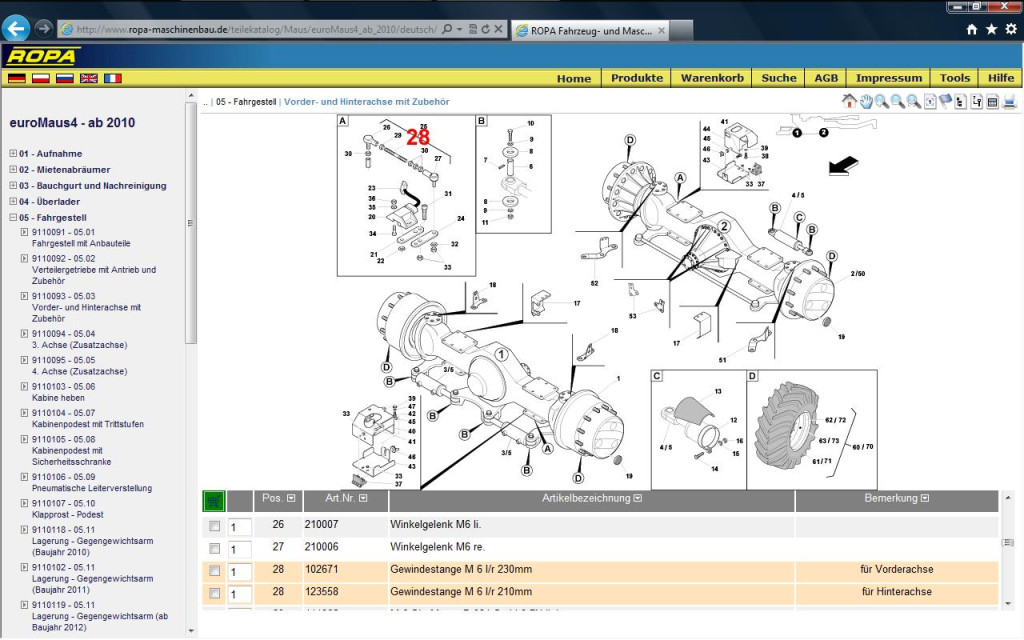The height and width of the screenshot is (640, 1024).
Task: Click the ROPA logo
Action: 42,56
